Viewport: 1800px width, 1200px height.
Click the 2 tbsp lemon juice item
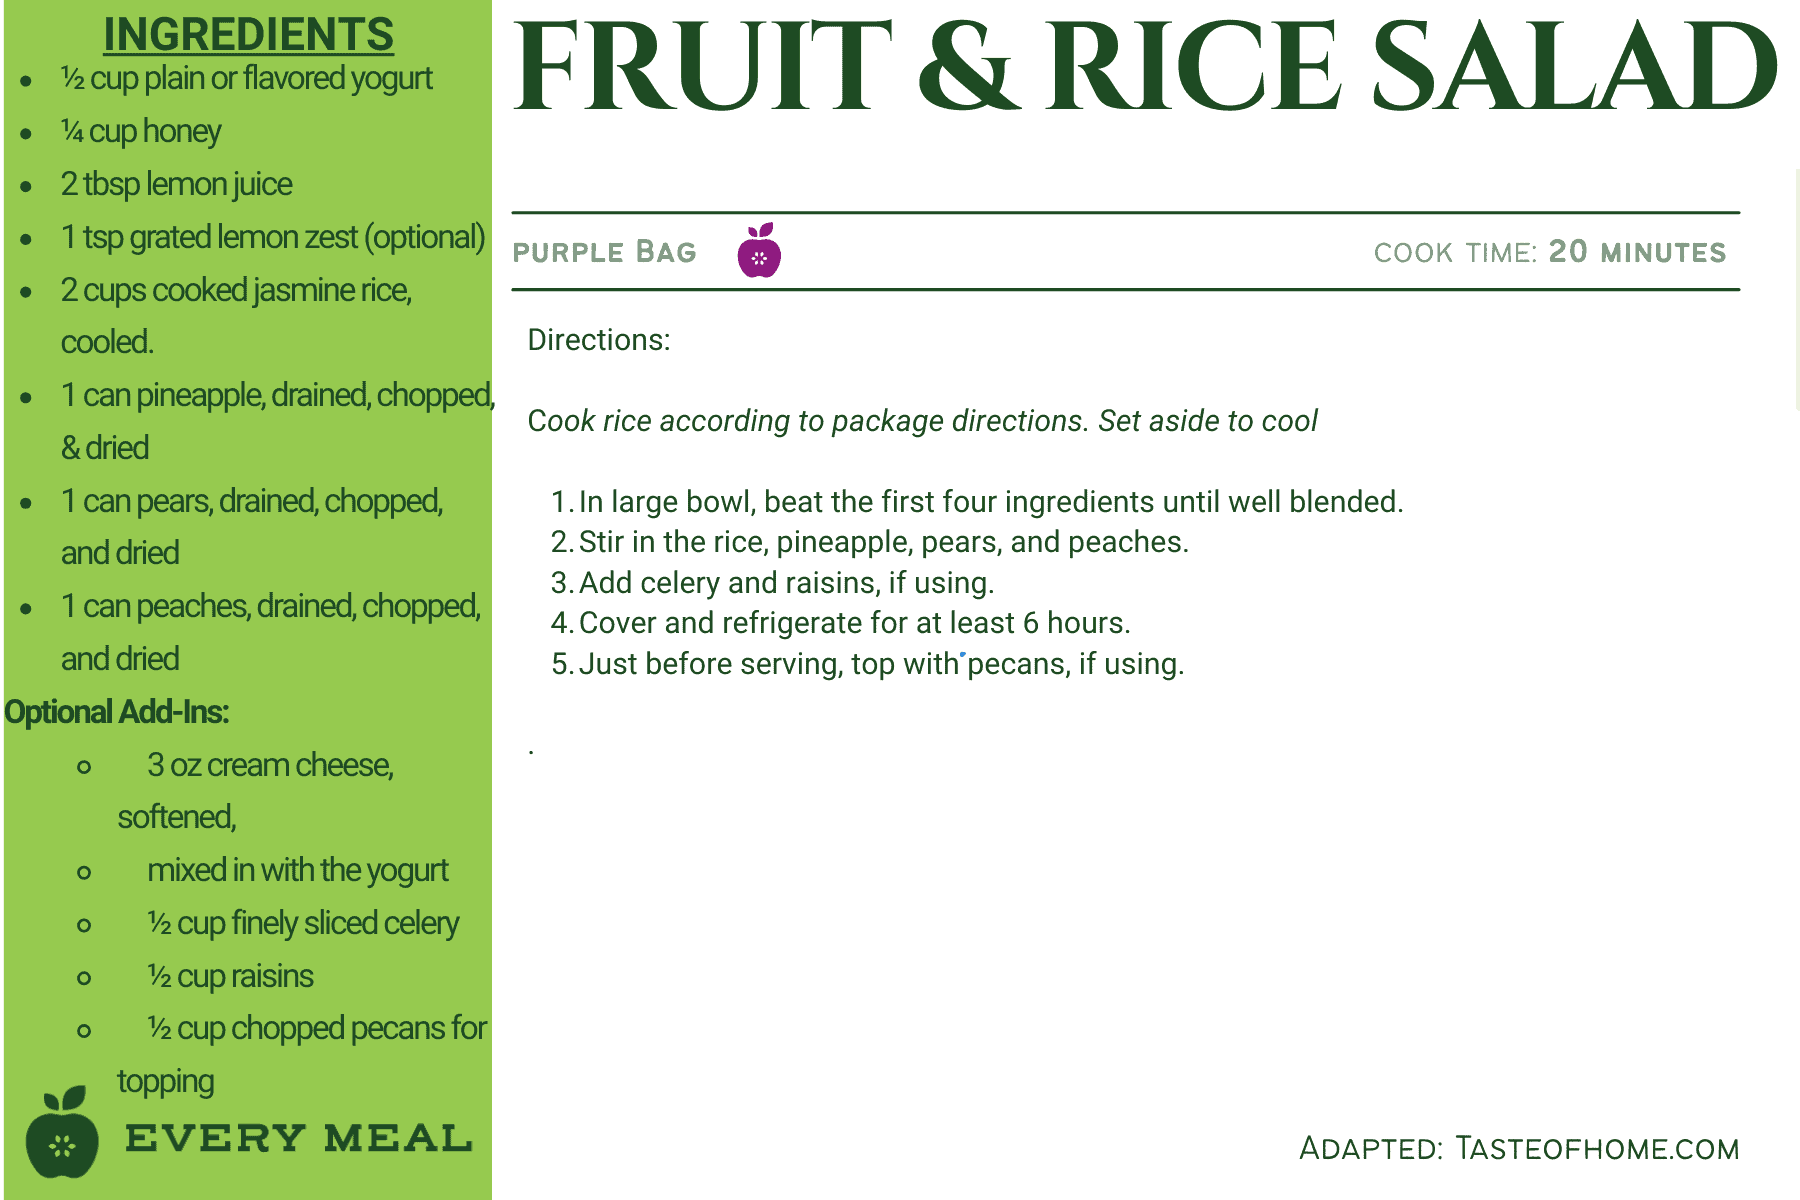[176, 185]
